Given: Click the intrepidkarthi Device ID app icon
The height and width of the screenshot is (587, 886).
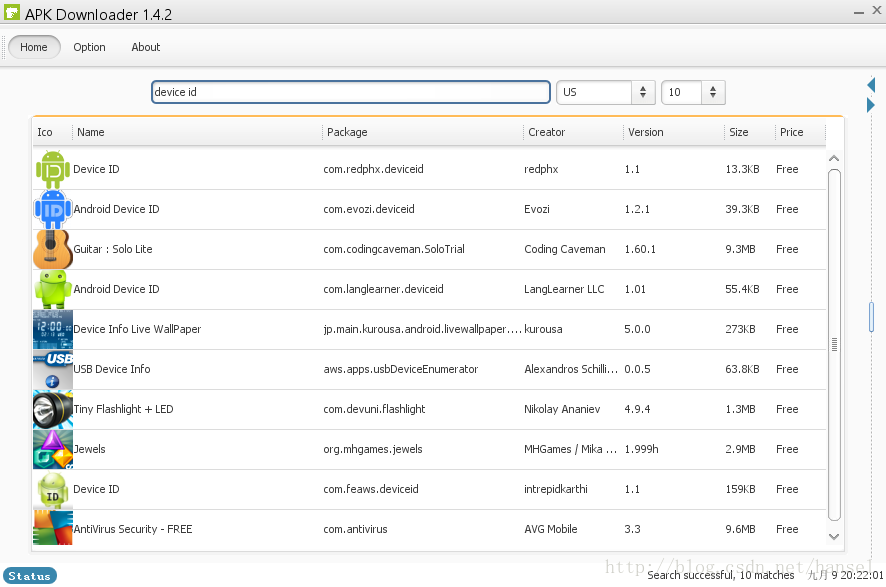Looking at the screenshot, I should coord(53,489).
